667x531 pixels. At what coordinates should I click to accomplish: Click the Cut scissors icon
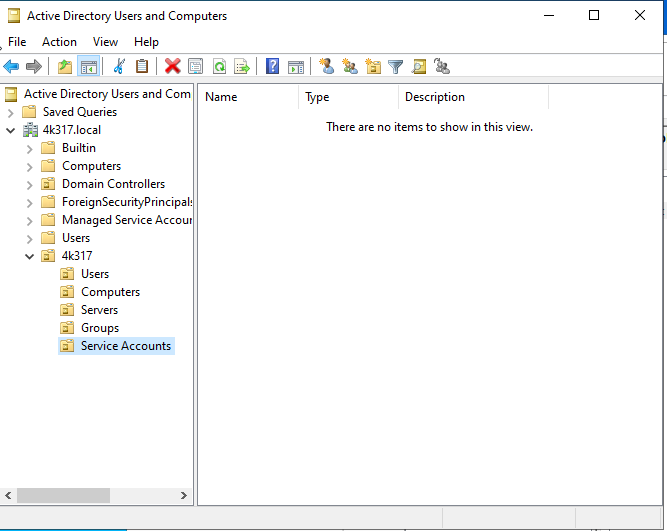pyautogui.click(x=119, y=67)
